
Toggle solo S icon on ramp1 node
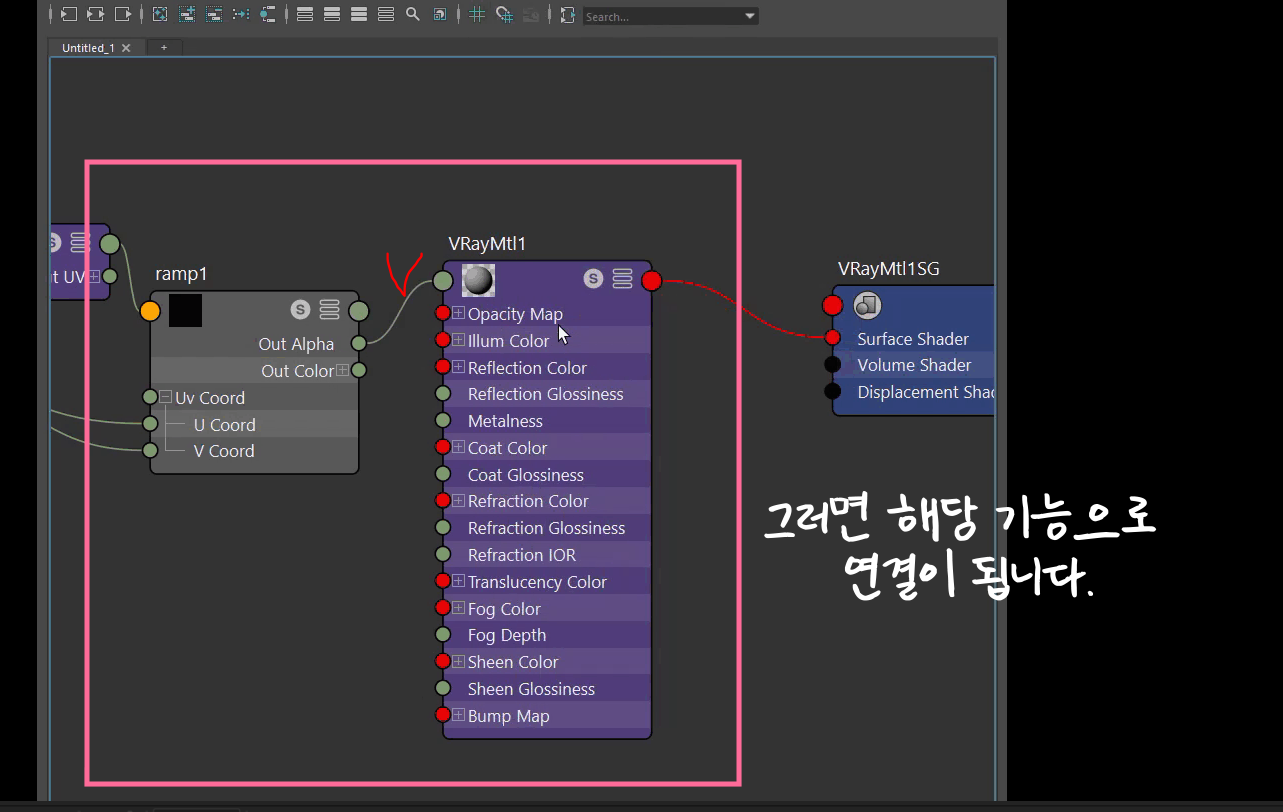tap(300, 309)
